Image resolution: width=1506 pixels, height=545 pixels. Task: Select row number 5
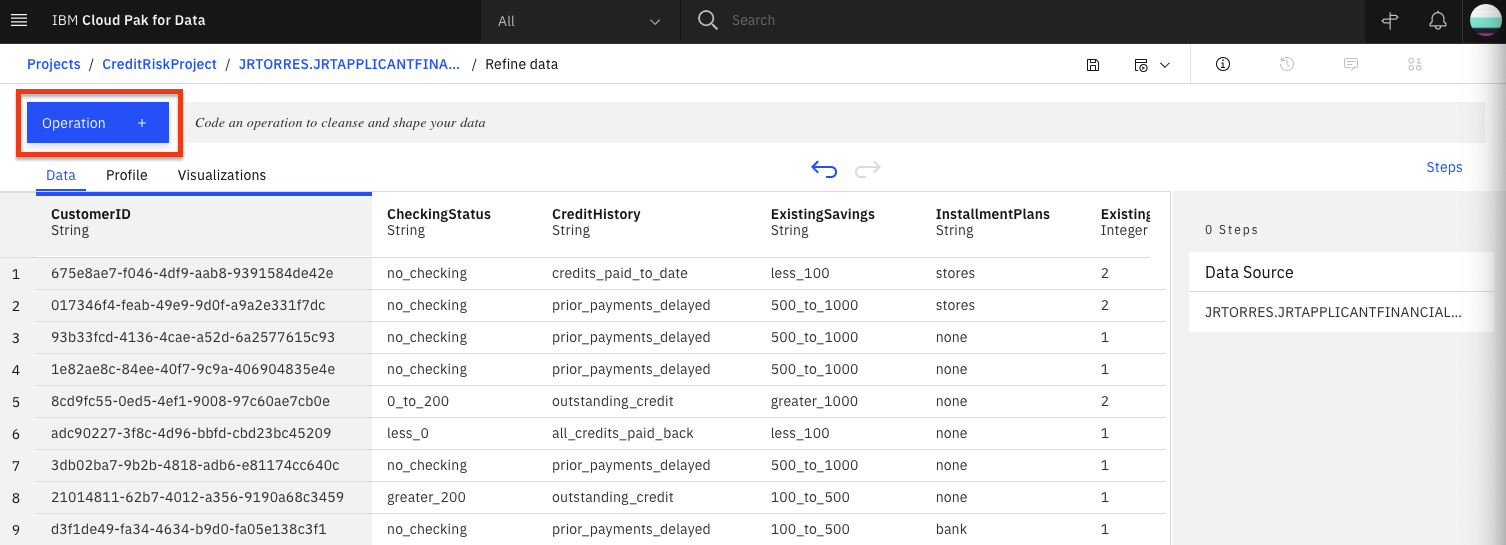point(16,401)
